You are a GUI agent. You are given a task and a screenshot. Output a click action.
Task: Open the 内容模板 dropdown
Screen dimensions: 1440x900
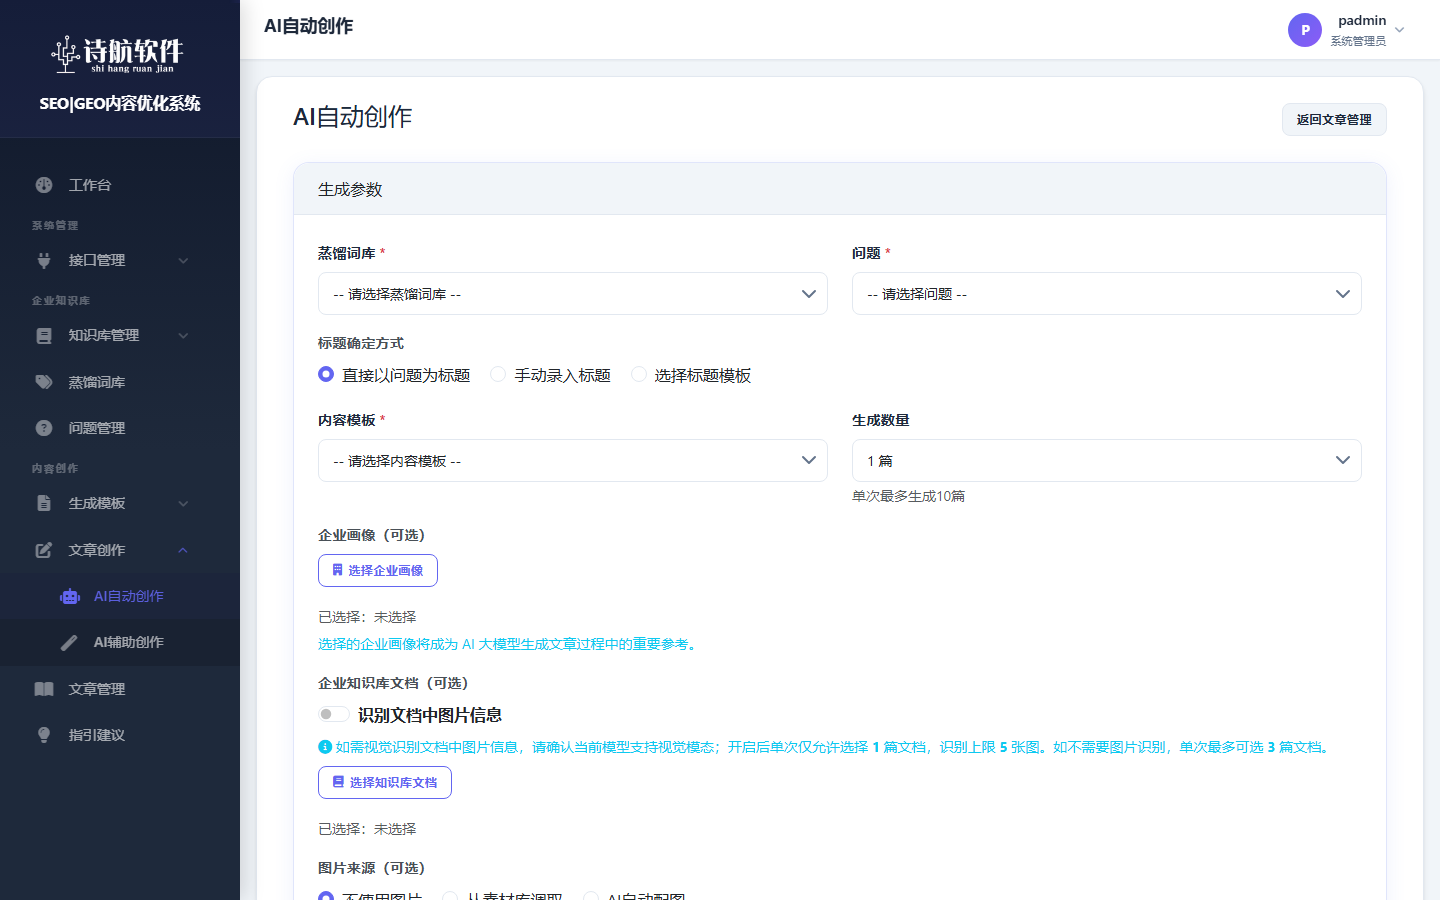(573, 461)
